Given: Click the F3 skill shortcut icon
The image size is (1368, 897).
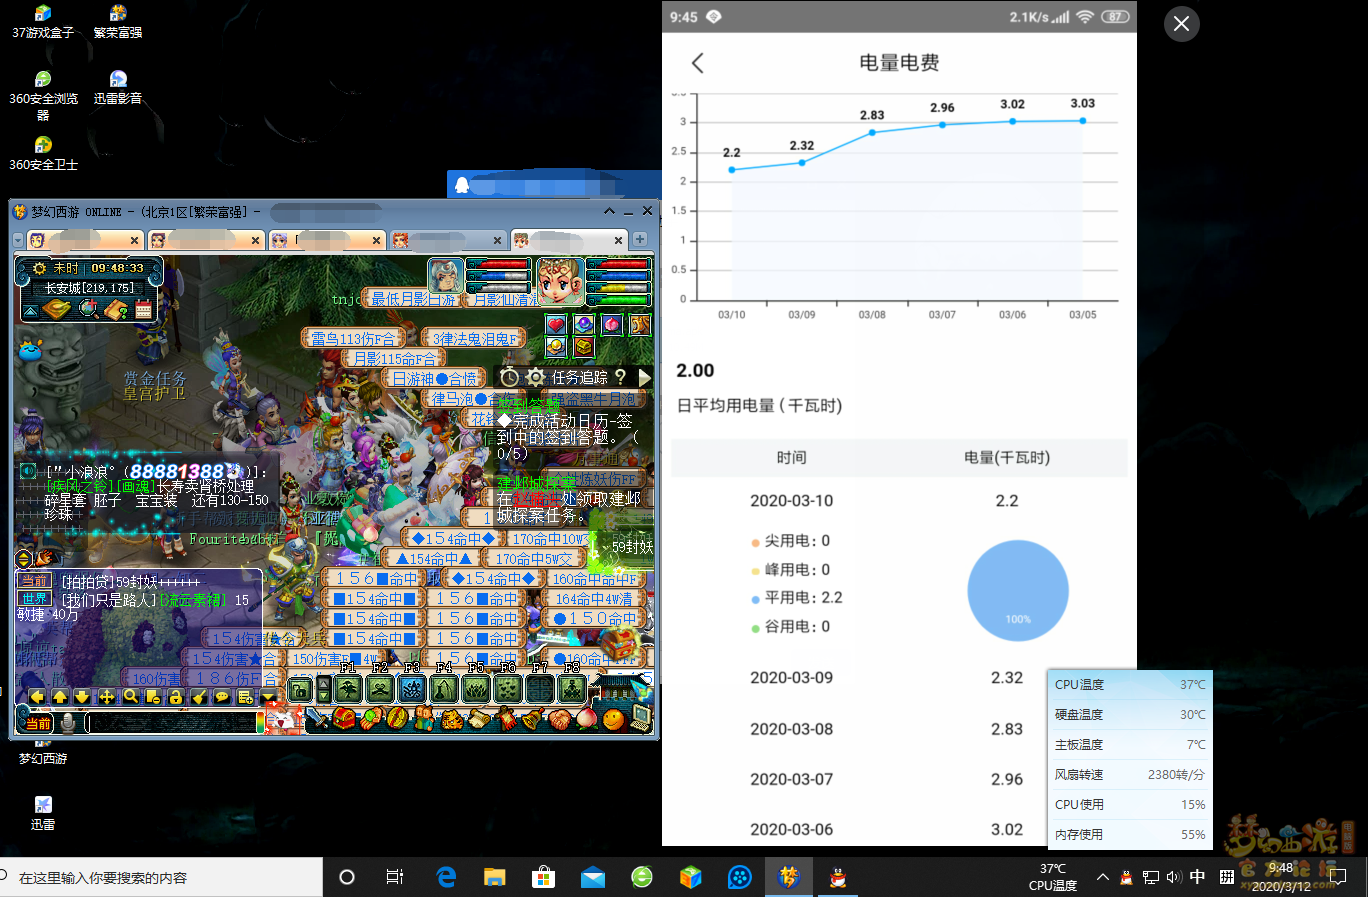Looking at the screenshot, I should pos(412,689).
